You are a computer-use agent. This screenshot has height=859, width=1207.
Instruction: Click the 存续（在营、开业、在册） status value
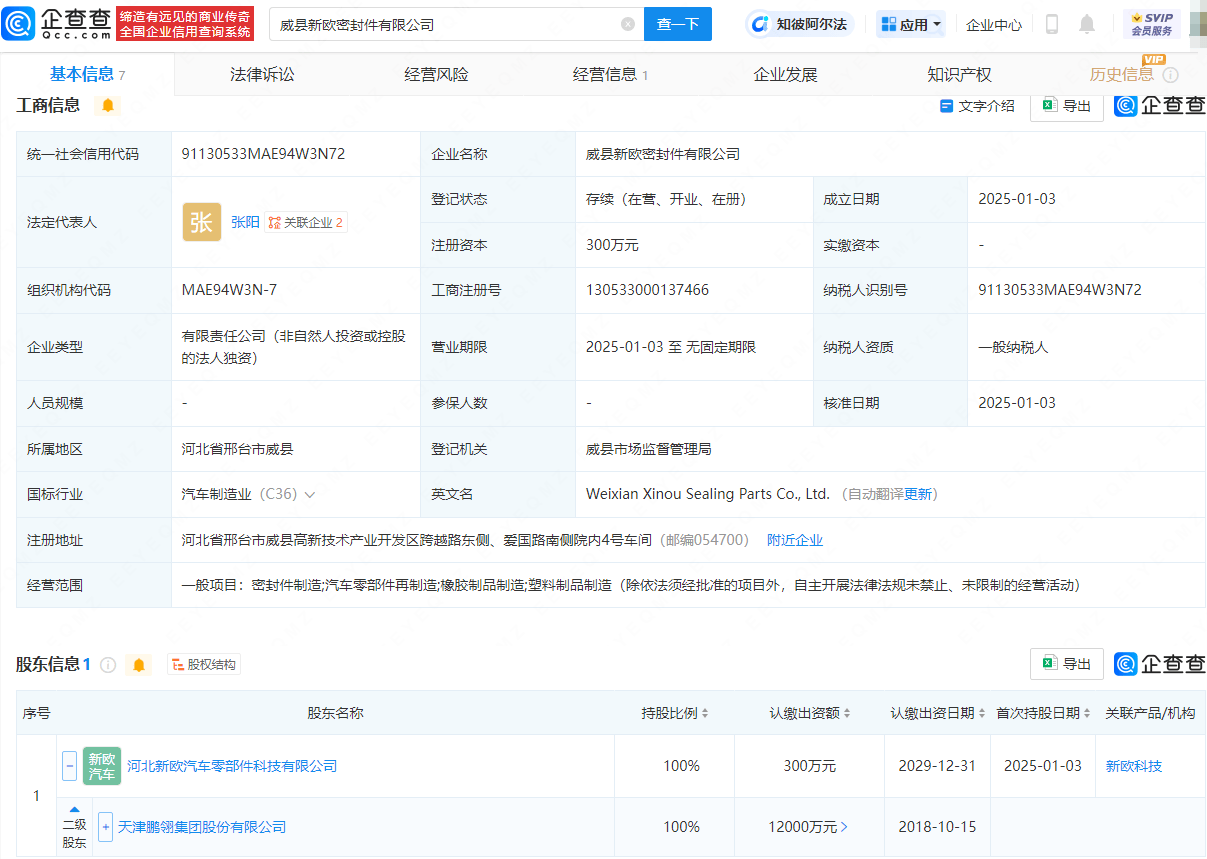coord(666,199)
